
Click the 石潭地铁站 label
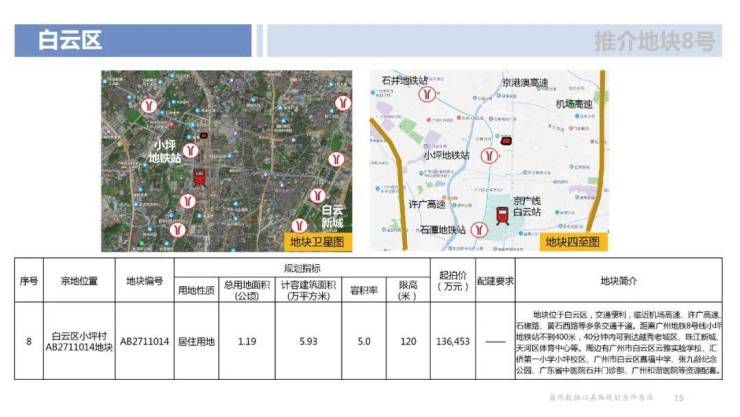(443, 230)
